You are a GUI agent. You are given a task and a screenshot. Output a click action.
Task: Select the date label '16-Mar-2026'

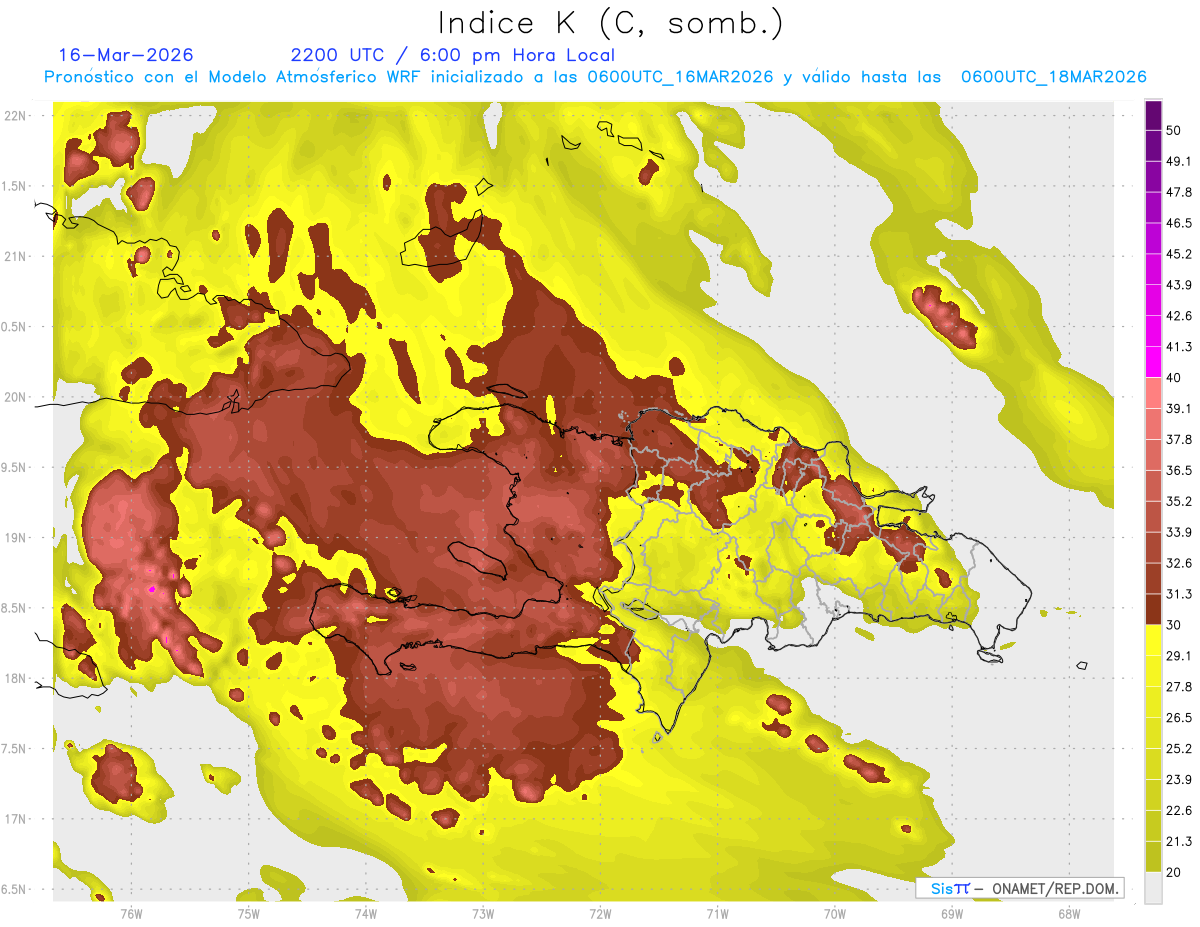coord(126,55)
